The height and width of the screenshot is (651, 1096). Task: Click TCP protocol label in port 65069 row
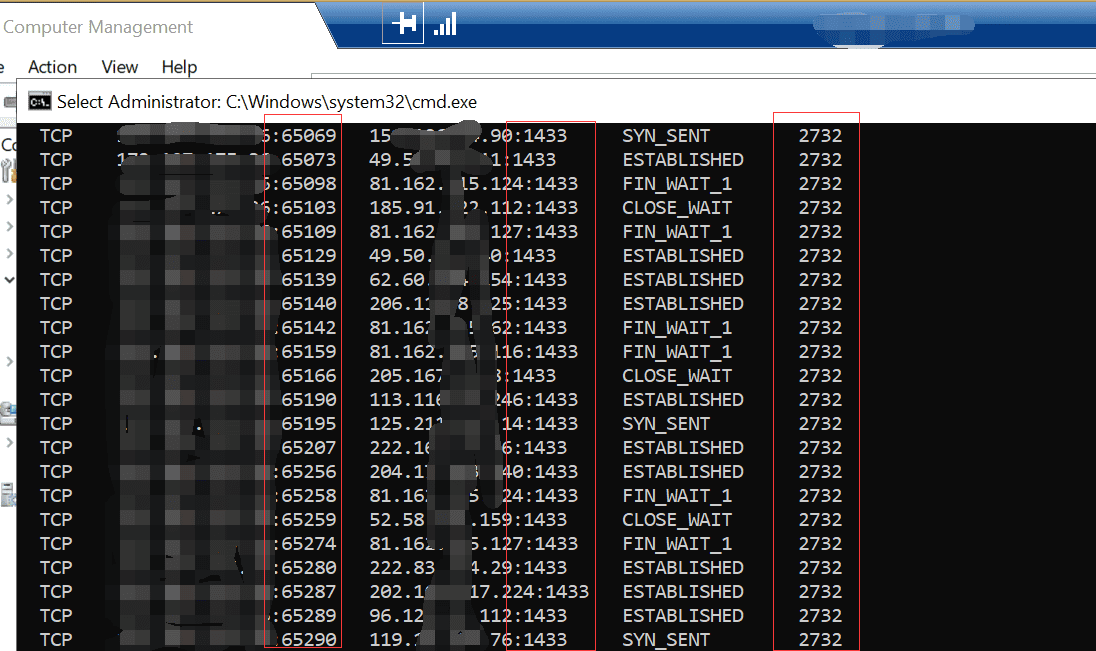point(56,136)
